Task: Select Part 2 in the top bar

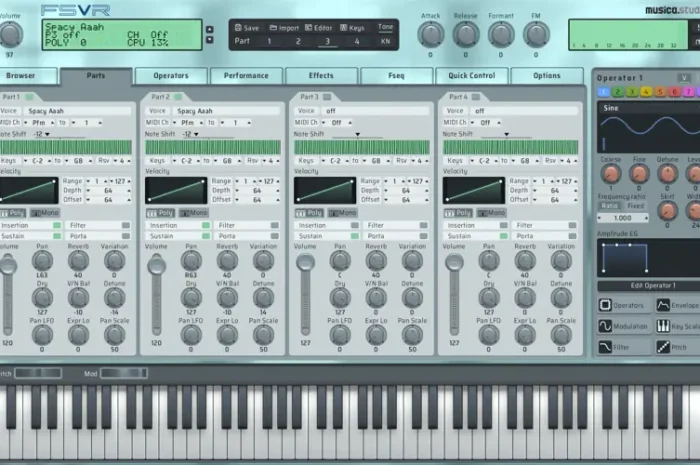Action: (x=298, y=41)
